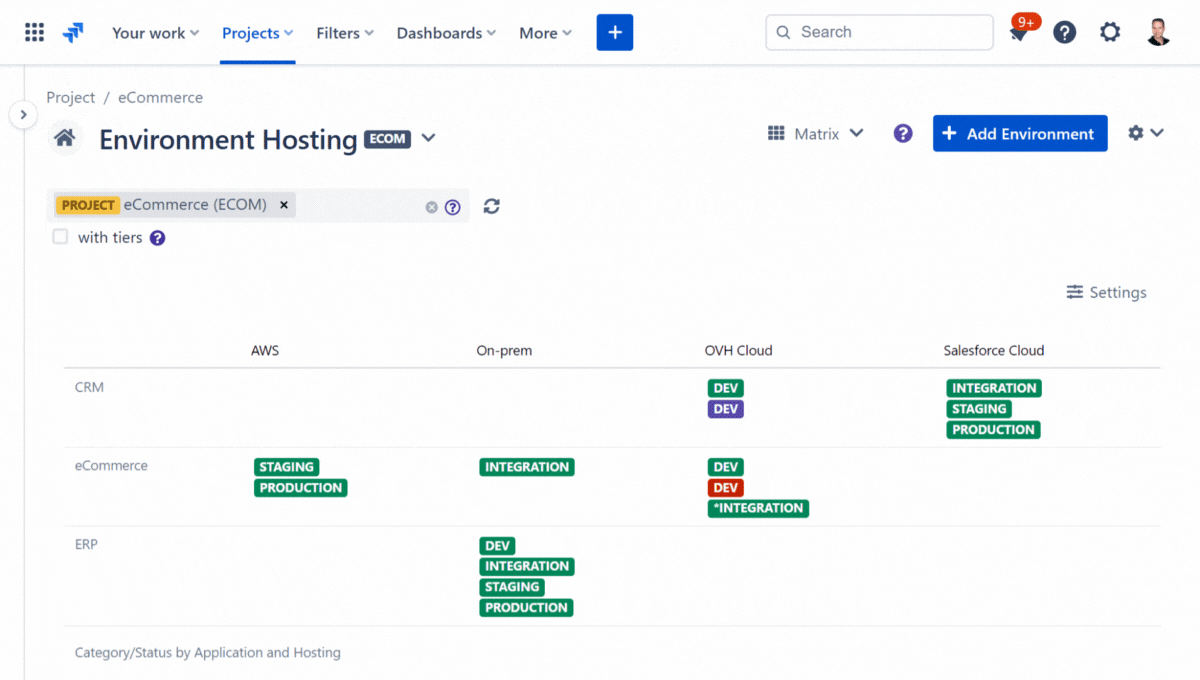Open the app switcher grid icon
Image resolution: width=1200 pixels, height=680 pixels.
[x=34, y=33]
